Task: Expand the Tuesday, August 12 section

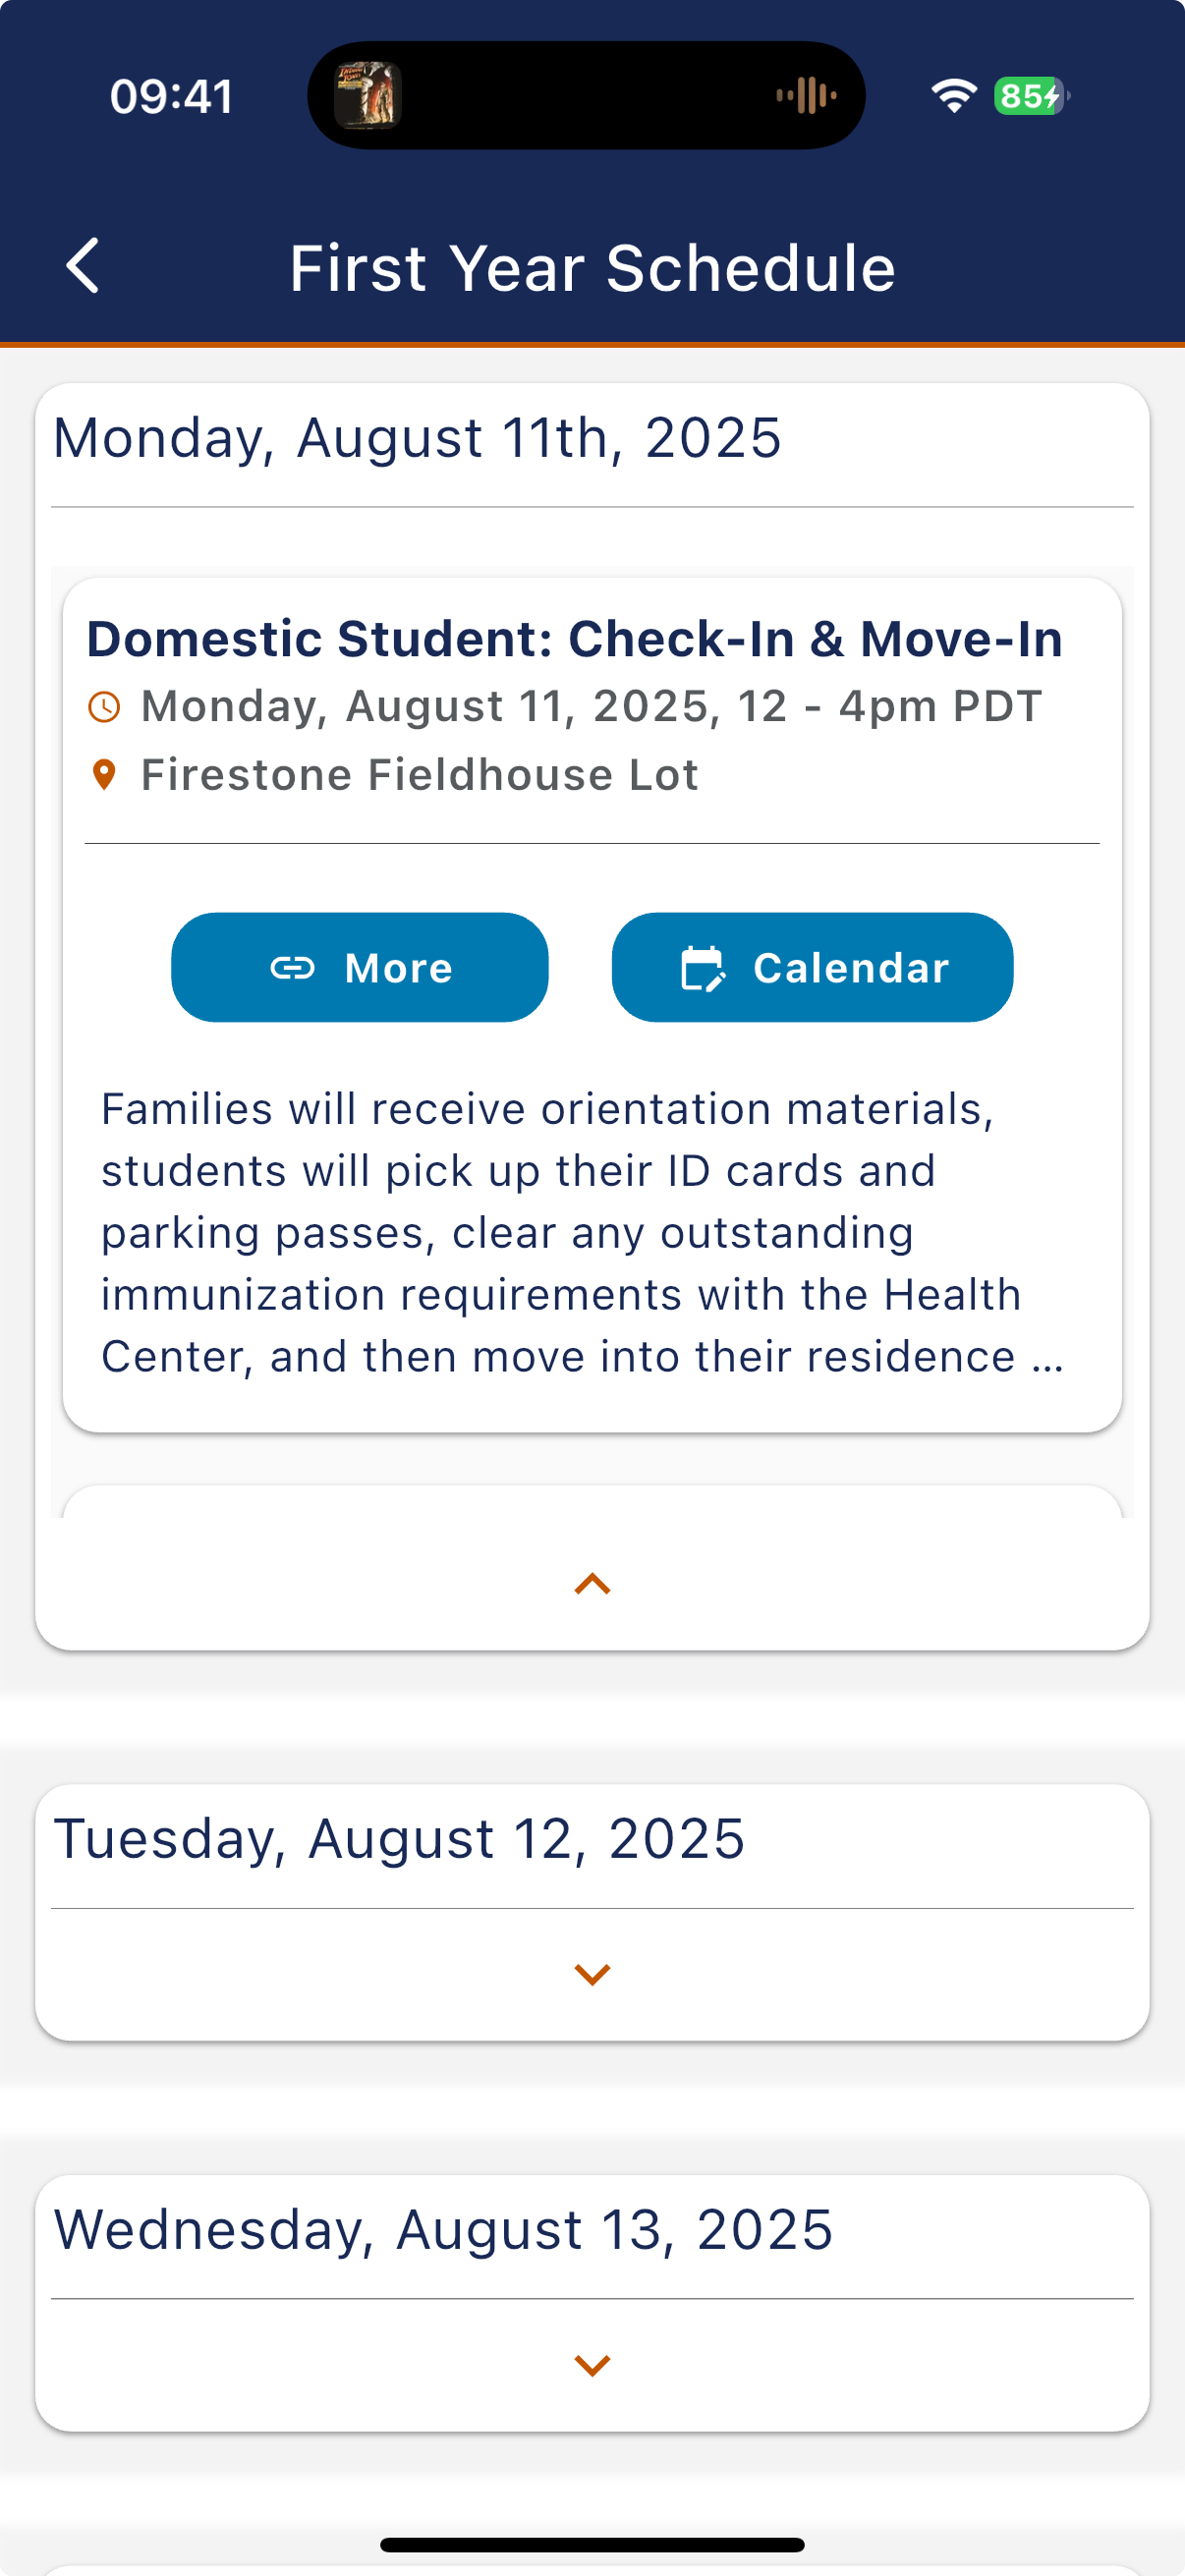Action: 592,1974
